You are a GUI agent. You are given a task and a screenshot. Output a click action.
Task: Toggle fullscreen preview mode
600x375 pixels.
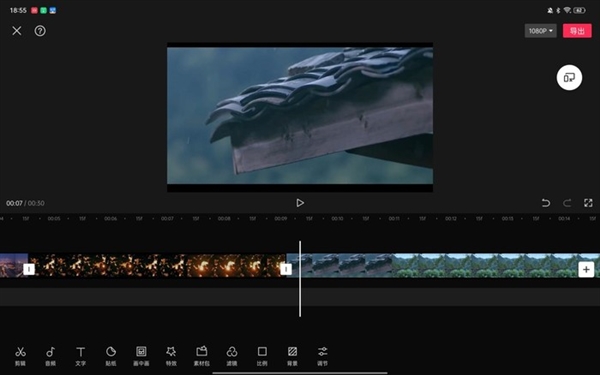click(588, 203)
